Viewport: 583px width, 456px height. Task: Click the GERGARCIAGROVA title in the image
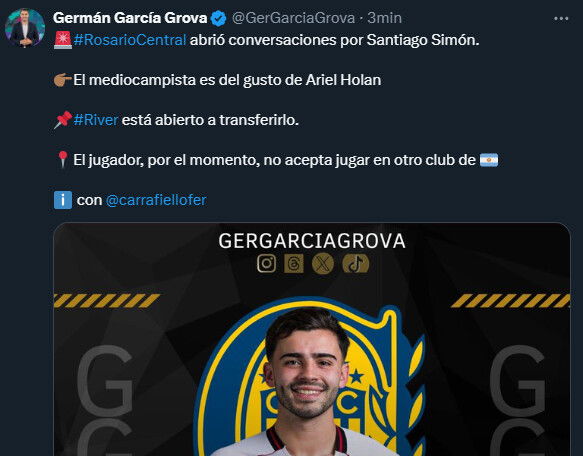click(x=312, y=241)
